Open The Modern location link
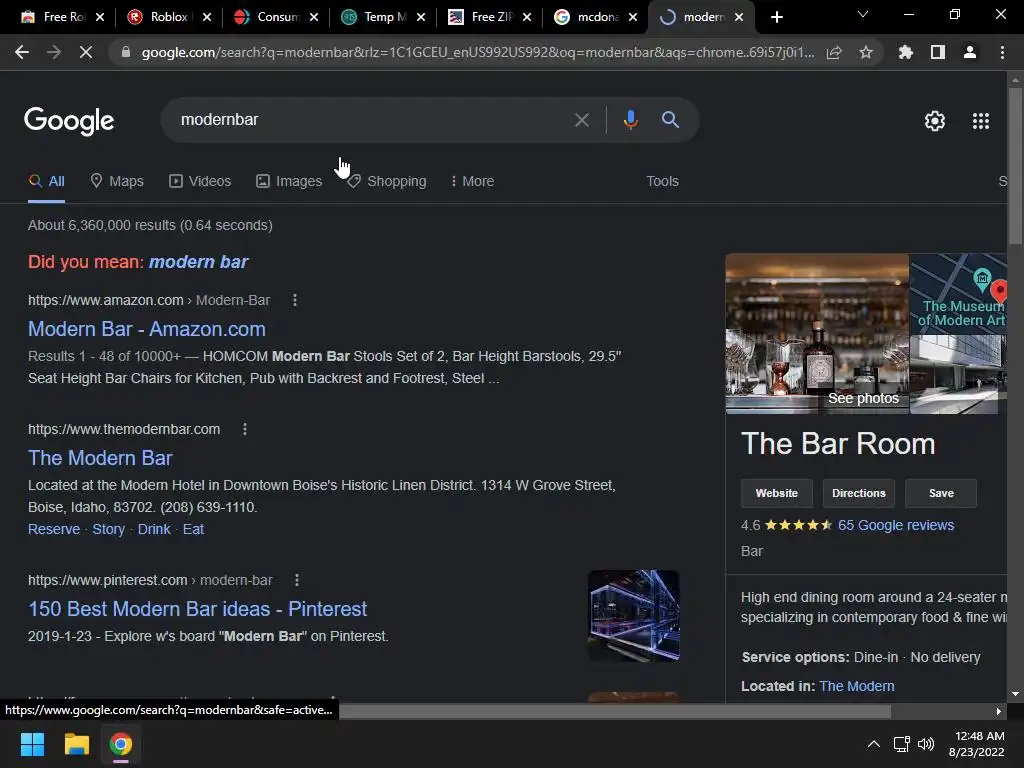The width and height of the screenshot is (1024, 768). [856, 686]
